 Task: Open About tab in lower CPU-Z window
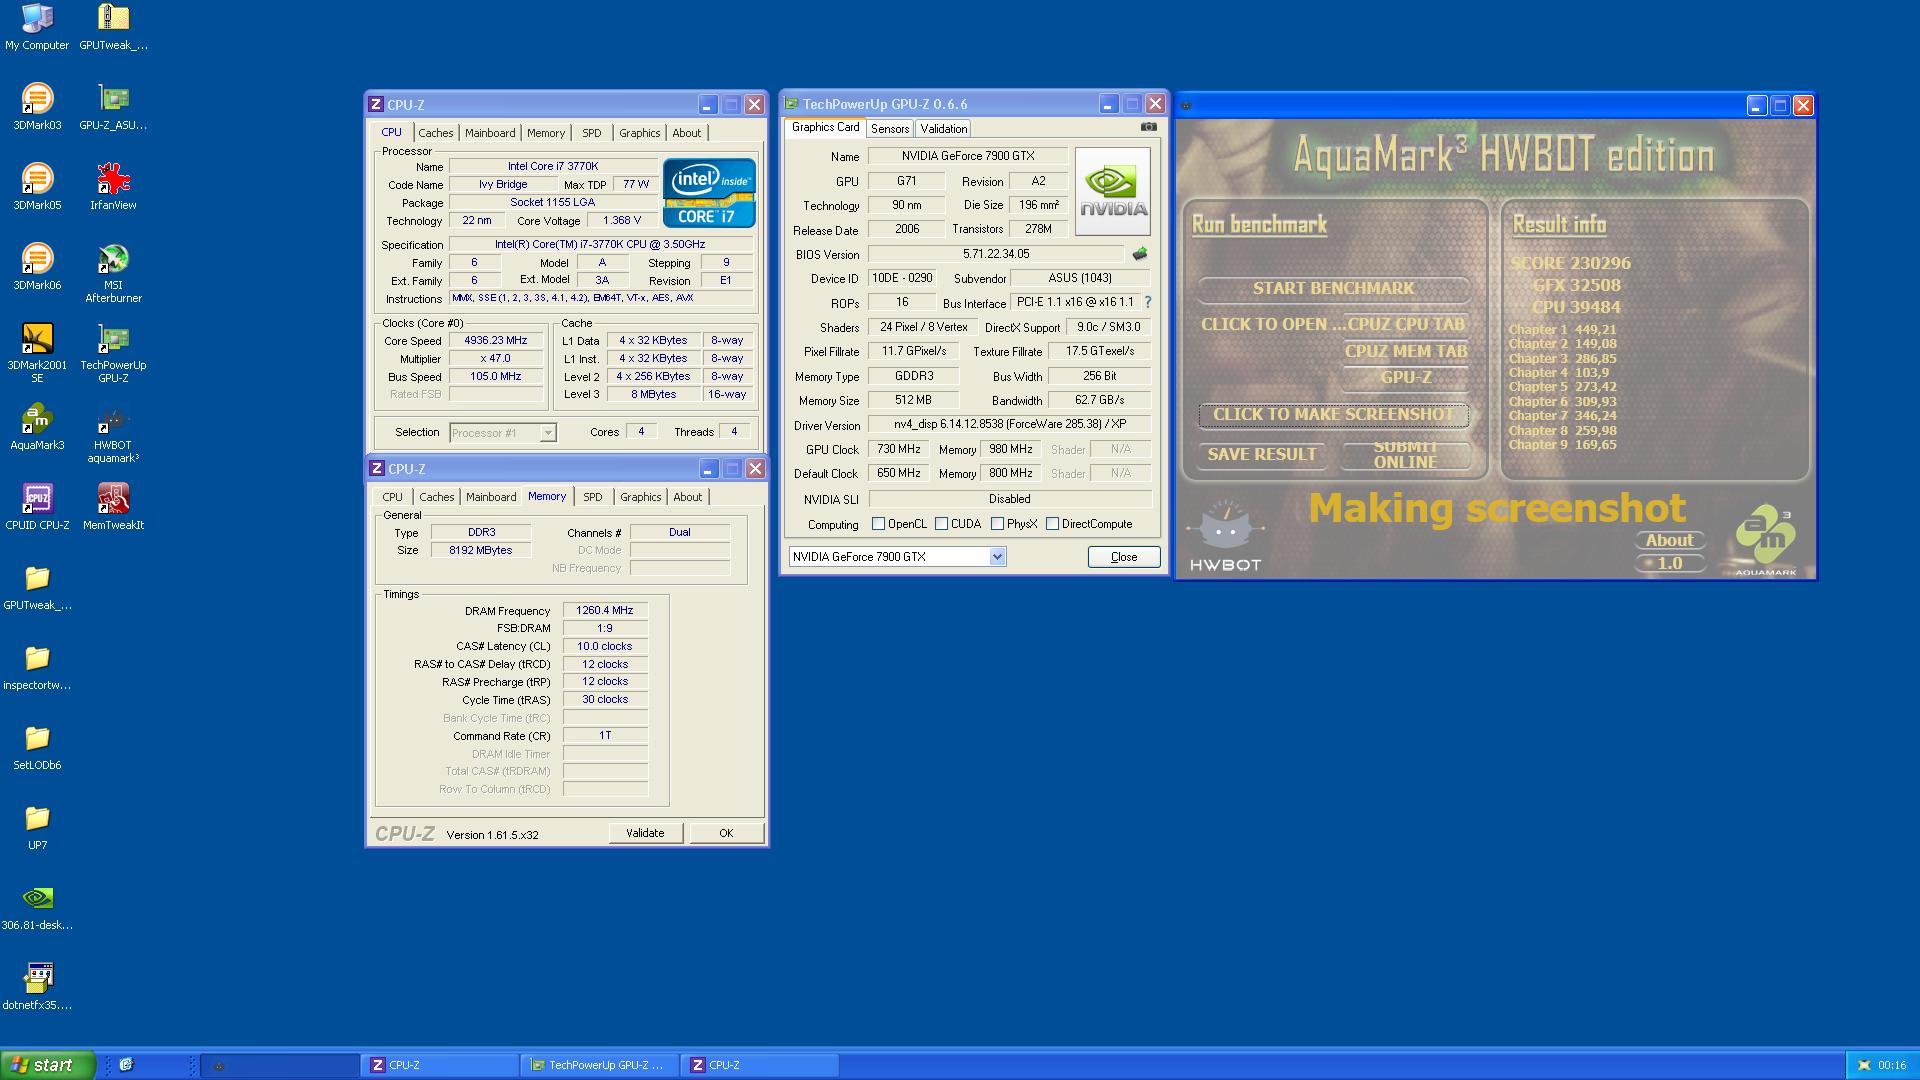pos(687,497)
